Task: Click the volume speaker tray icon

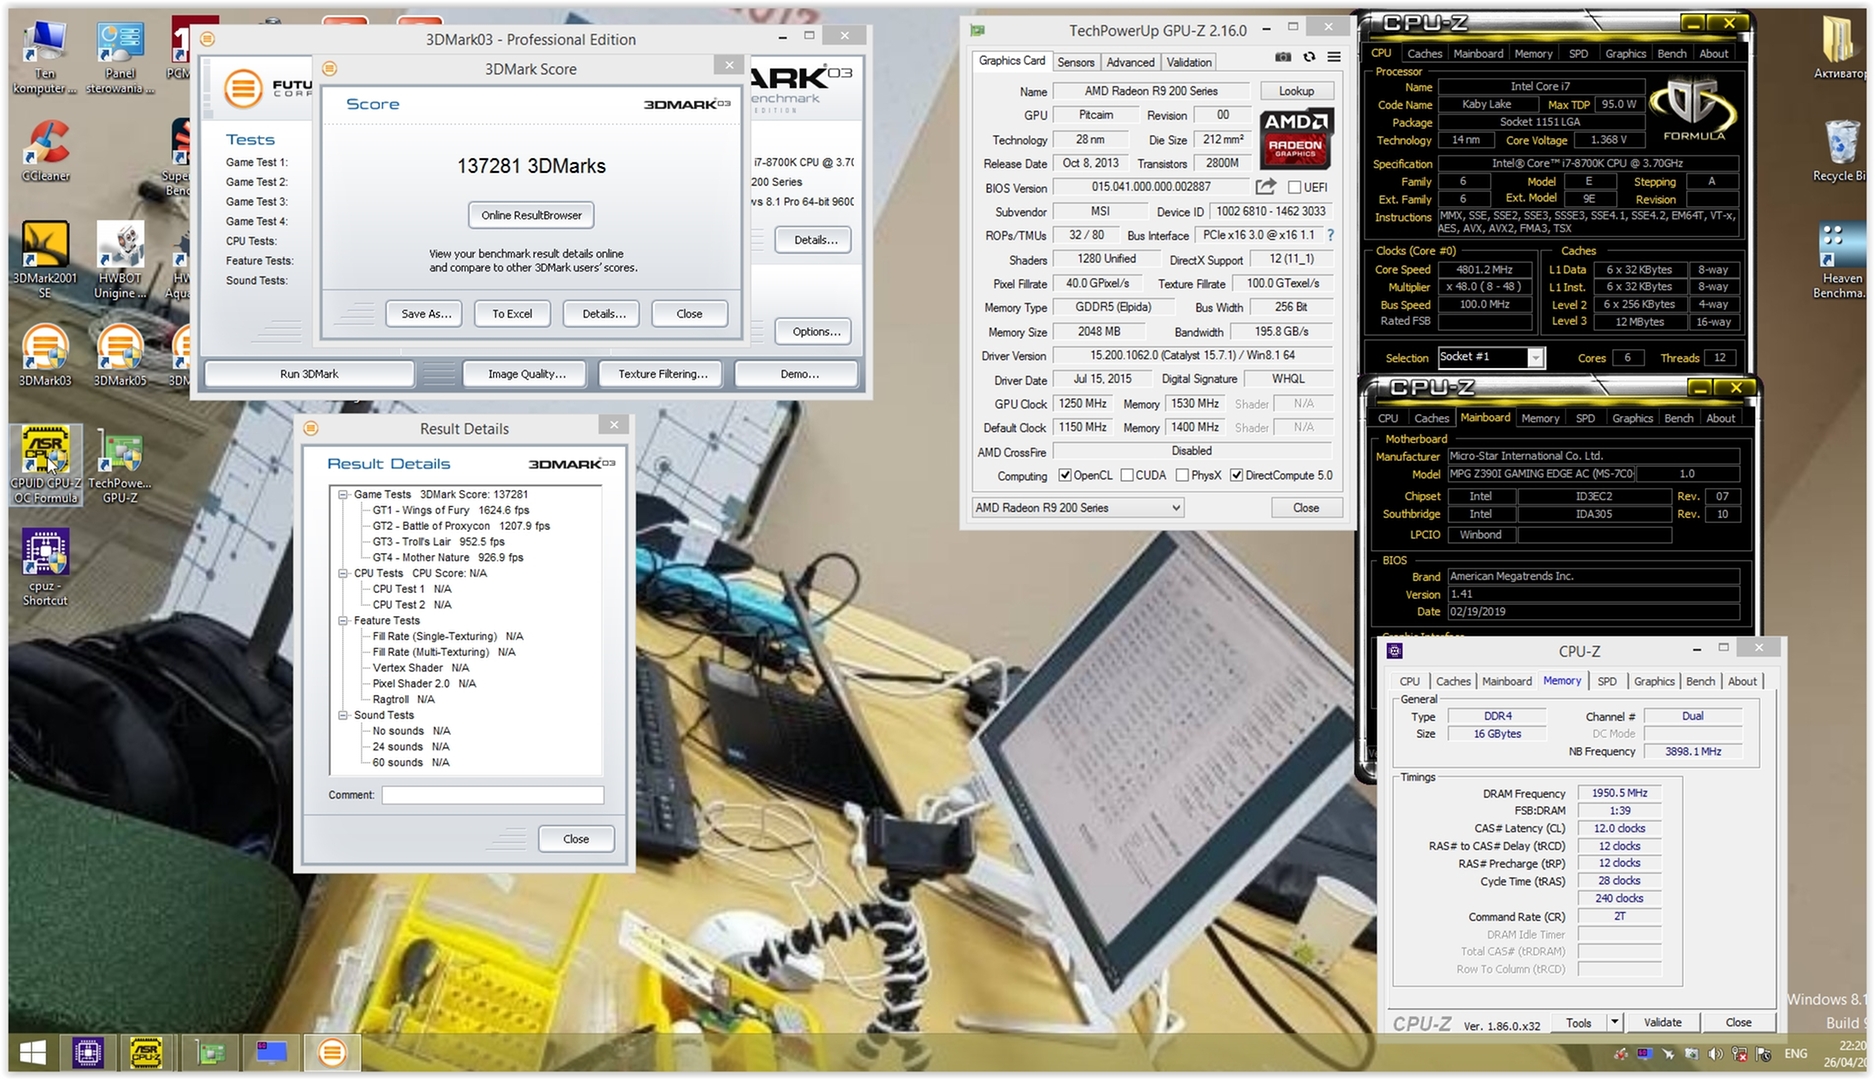Action: (1716, 1054)
